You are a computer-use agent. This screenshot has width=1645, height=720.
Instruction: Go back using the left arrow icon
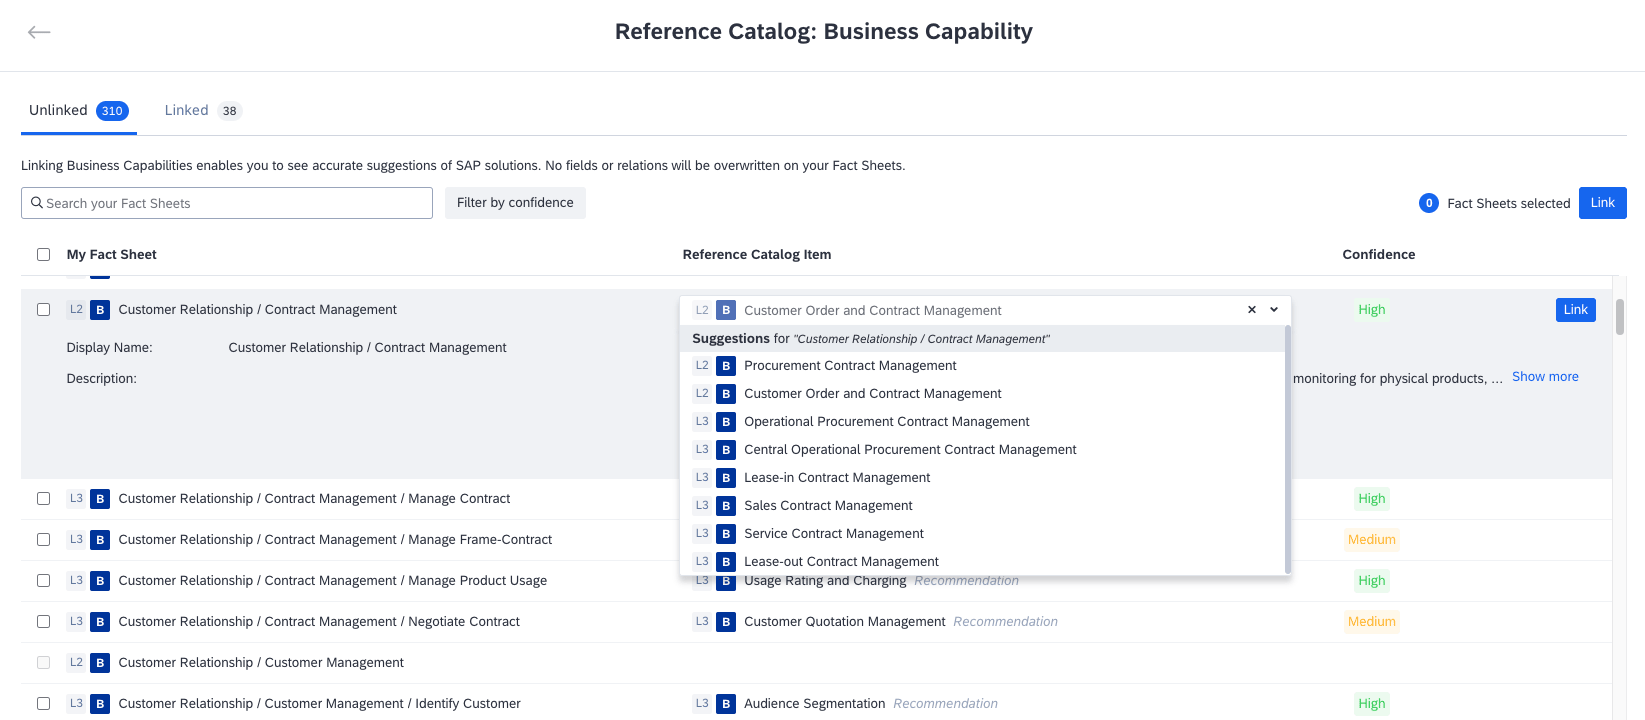pos(39,32)
